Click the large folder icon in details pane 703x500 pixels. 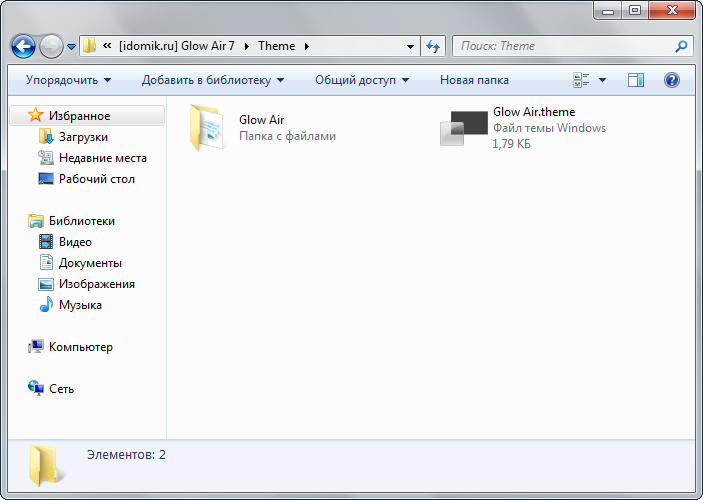click(x=47, y=465)
